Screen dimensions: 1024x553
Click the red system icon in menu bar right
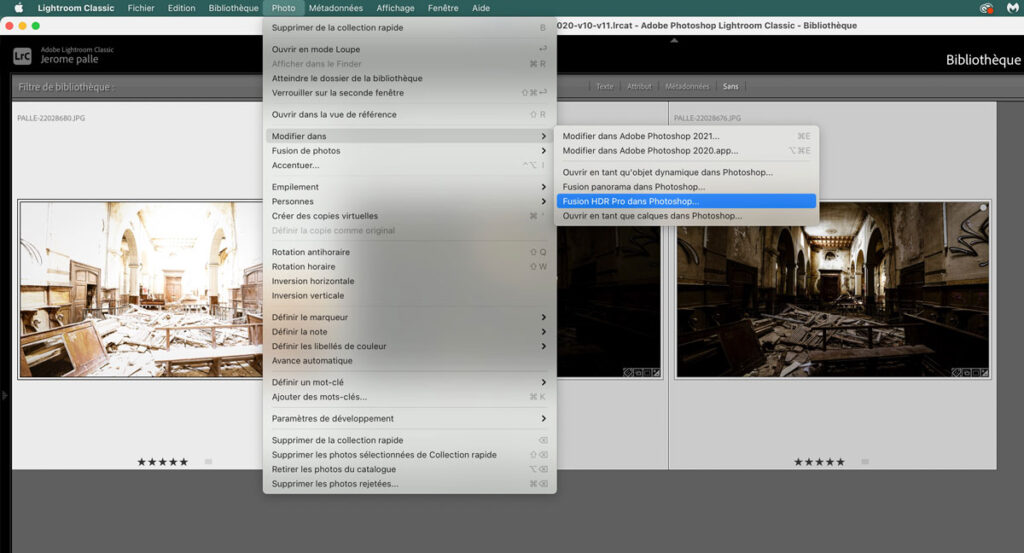pyautogui.click(x=986, y=8)
